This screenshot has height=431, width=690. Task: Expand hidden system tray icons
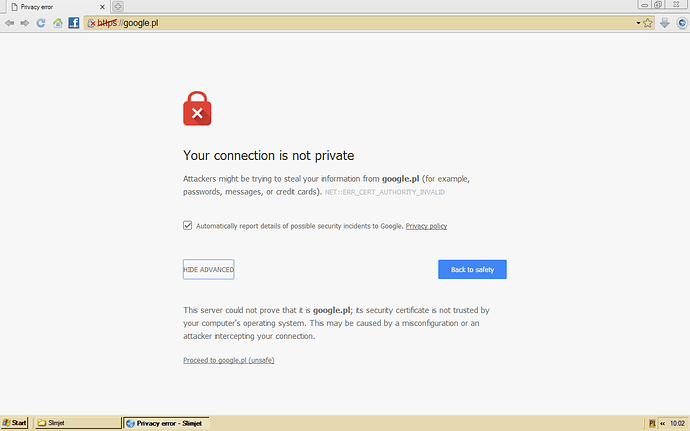(662, 423)
